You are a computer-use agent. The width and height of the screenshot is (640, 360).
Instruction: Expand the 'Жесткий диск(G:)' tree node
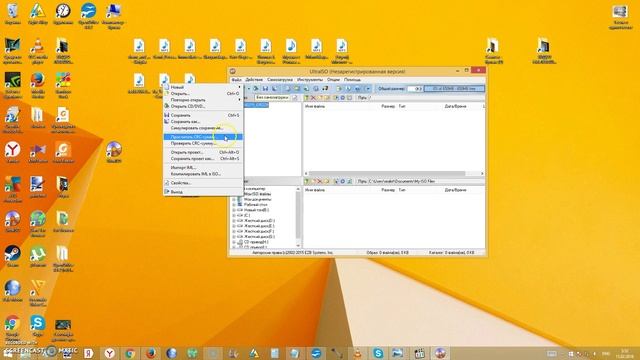tap(234, 237)
